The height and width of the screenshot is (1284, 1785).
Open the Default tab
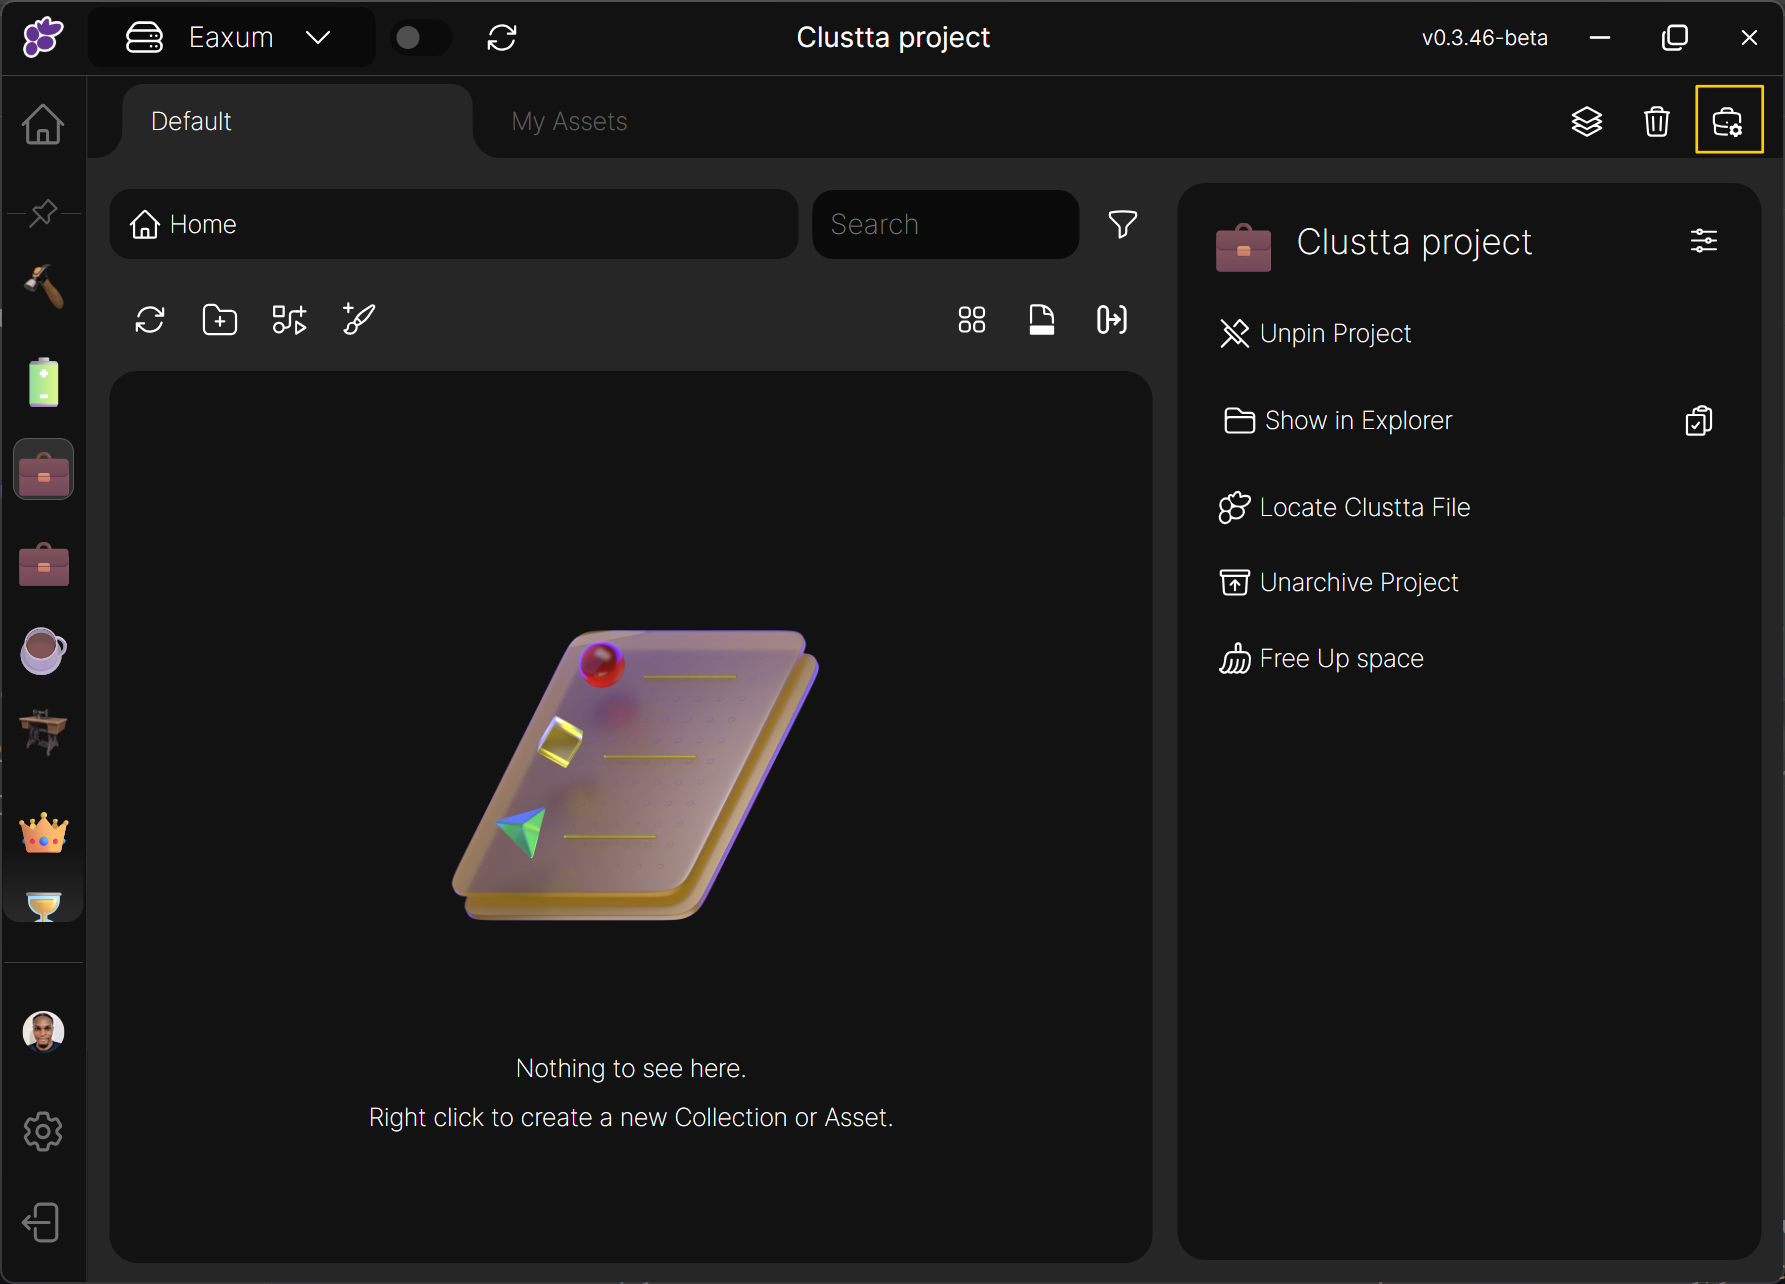pyautogui.click(x=192, y=121)
